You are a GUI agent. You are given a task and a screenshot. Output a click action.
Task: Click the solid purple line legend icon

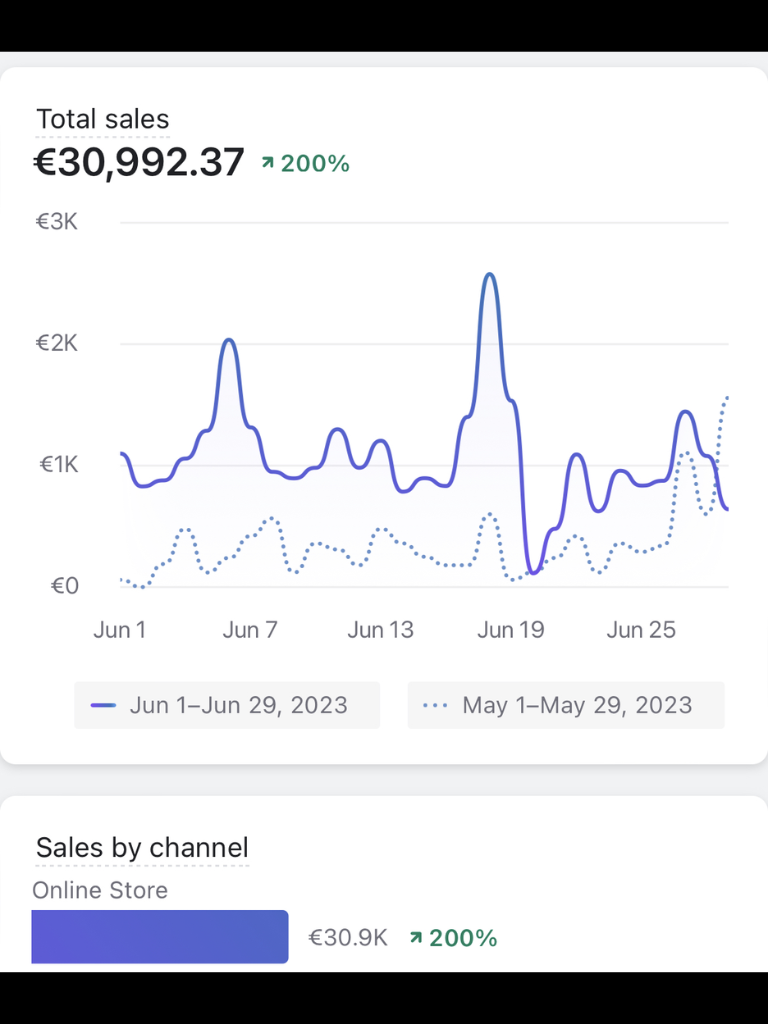click(x=103, y=705)
